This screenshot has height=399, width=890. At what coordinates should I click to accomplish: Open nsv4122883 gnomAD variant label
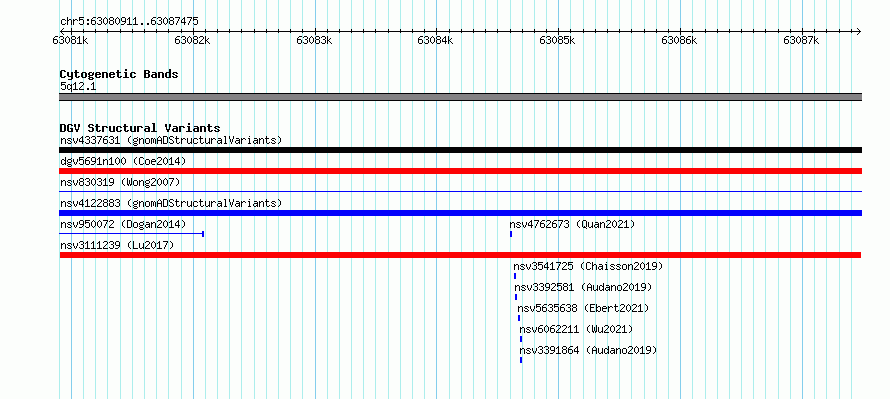coord(171,203)
